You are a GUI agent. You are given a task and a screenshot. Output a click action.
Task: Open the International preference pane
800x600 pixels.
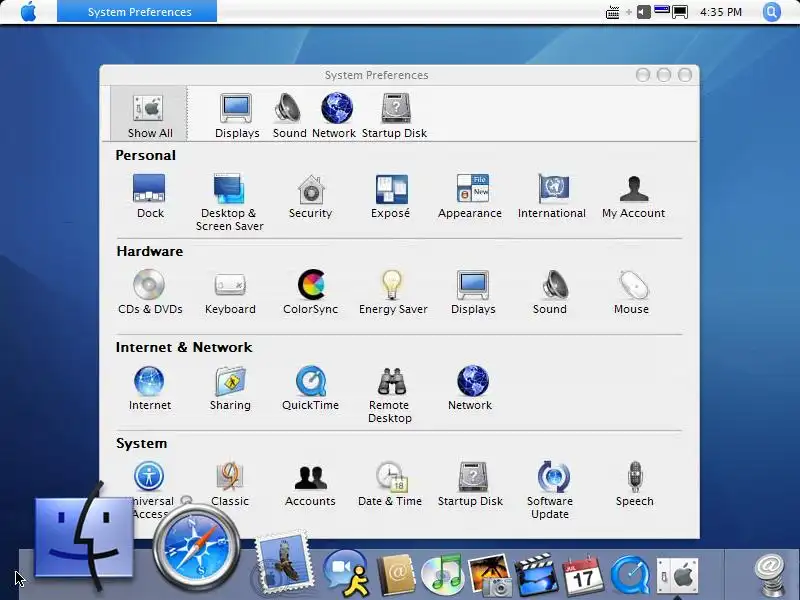pyautogui.click(x=552, y=196)
